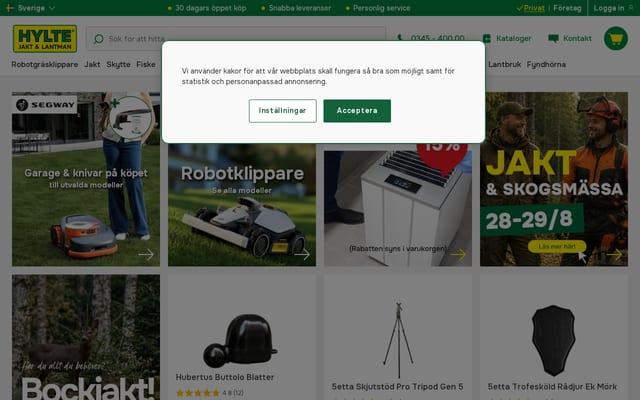Viewport: 640px width, 400px height.
Task: Open the Skytte category menu
Action: coord(118,64)
